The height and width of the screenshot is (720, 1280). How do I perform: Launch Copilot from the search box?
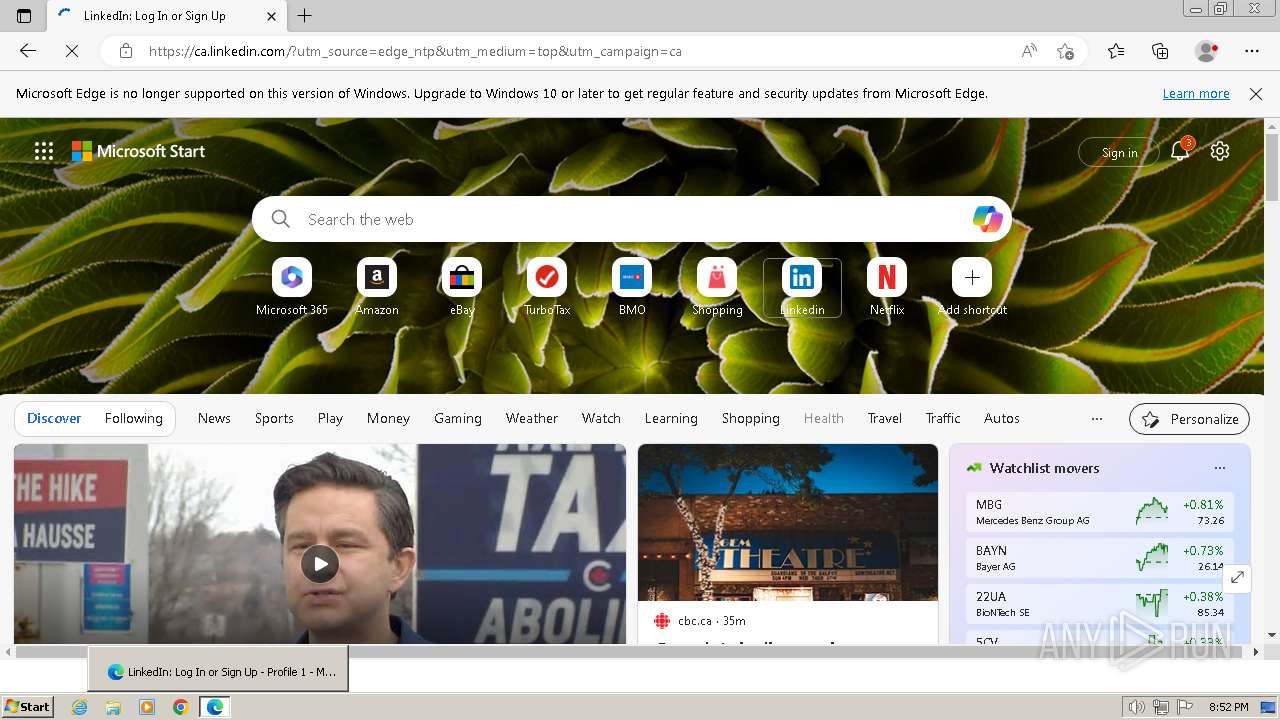(987, 219)
